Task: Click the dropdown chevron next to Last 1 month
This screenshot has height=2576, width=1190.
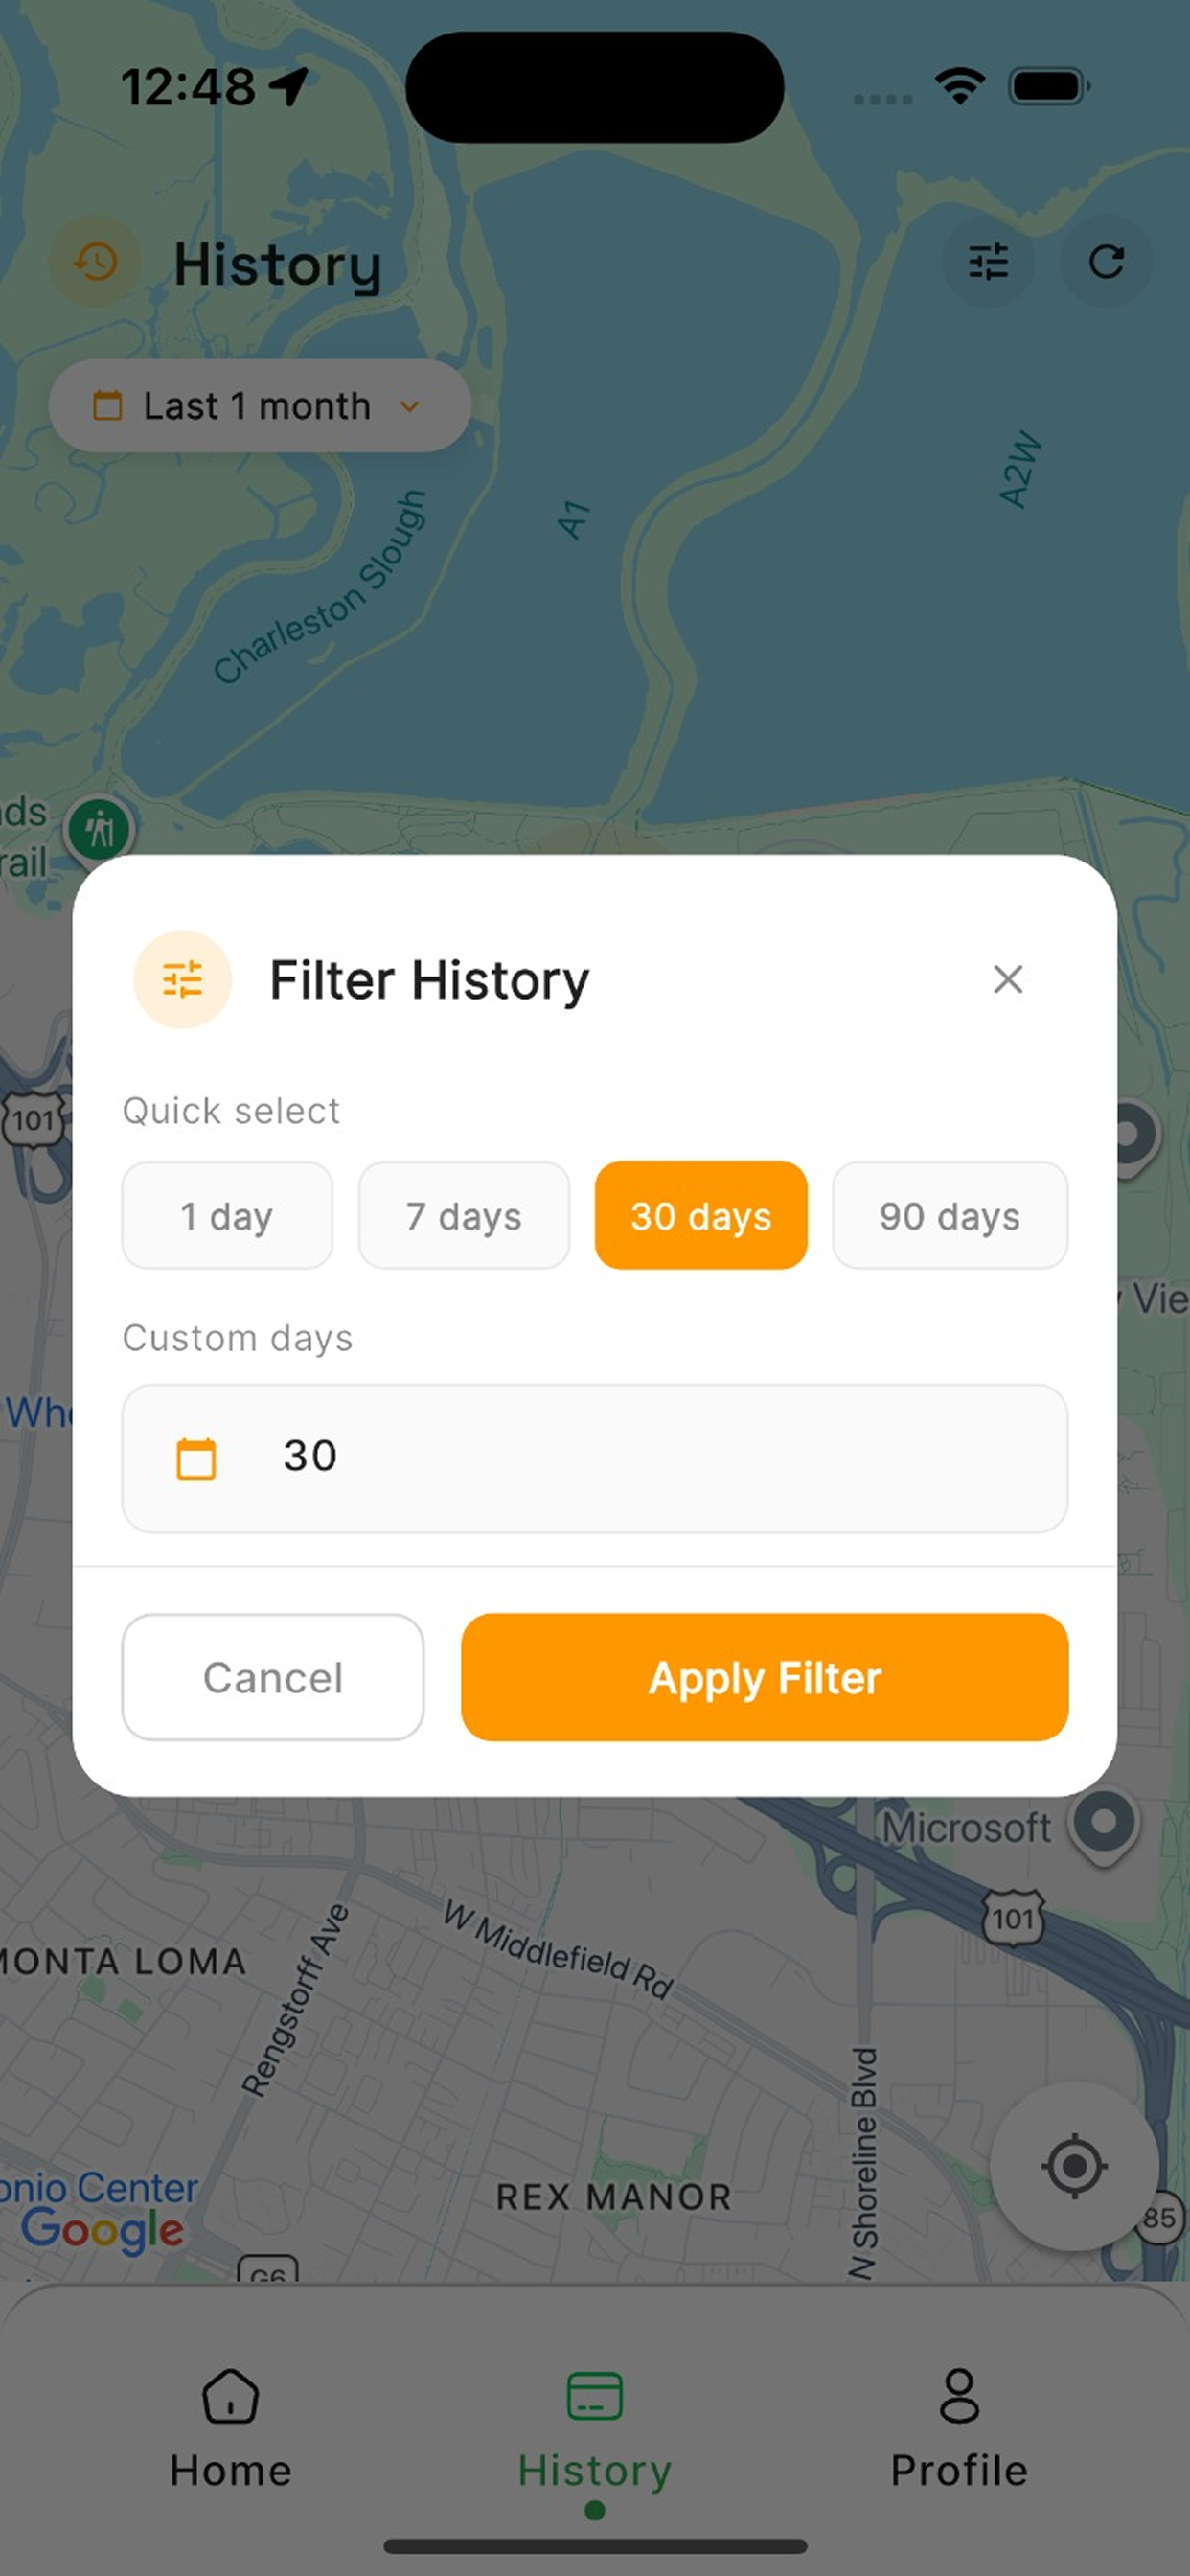Action: [x=409, y=406]
